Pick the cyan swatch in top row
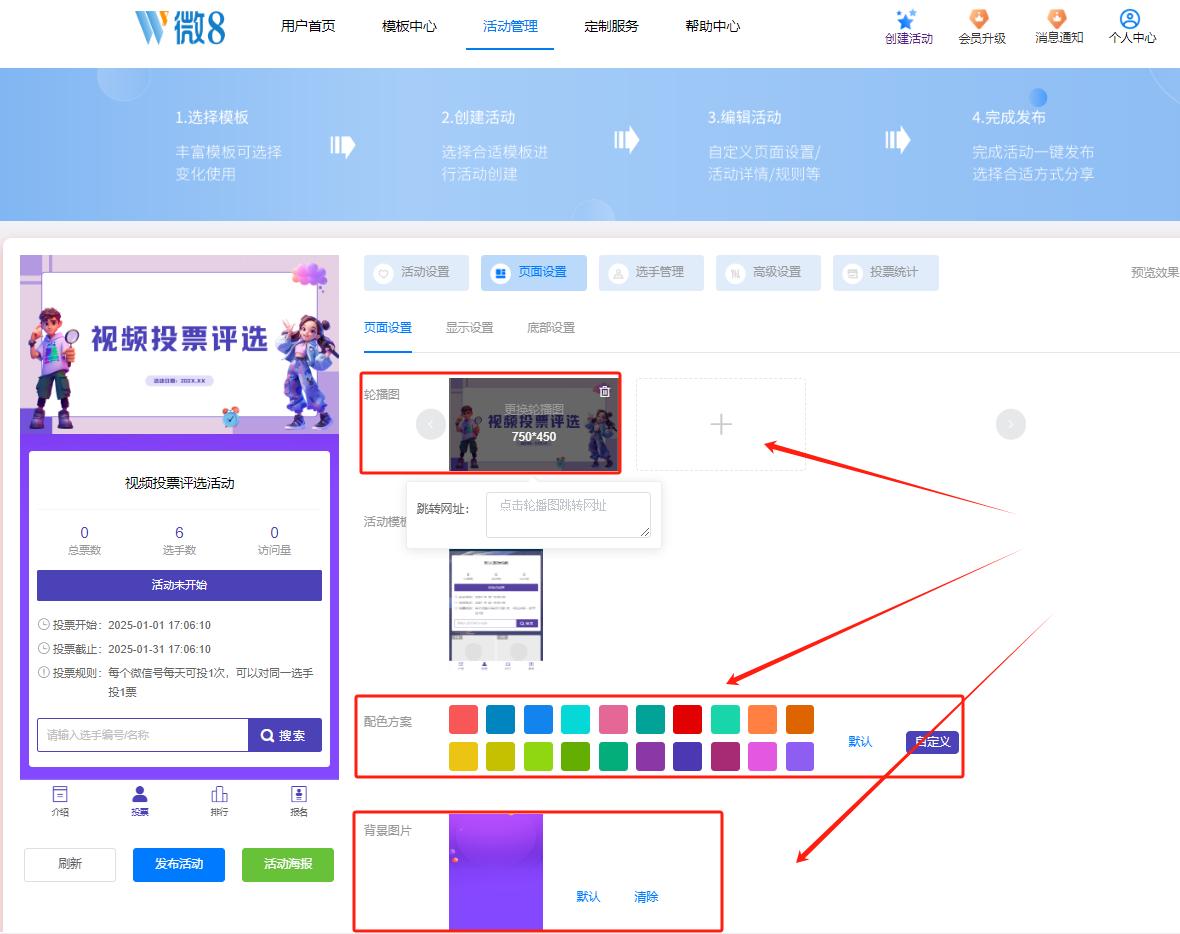This screenshot has width=1180, height=934. (x=576, y=720)
